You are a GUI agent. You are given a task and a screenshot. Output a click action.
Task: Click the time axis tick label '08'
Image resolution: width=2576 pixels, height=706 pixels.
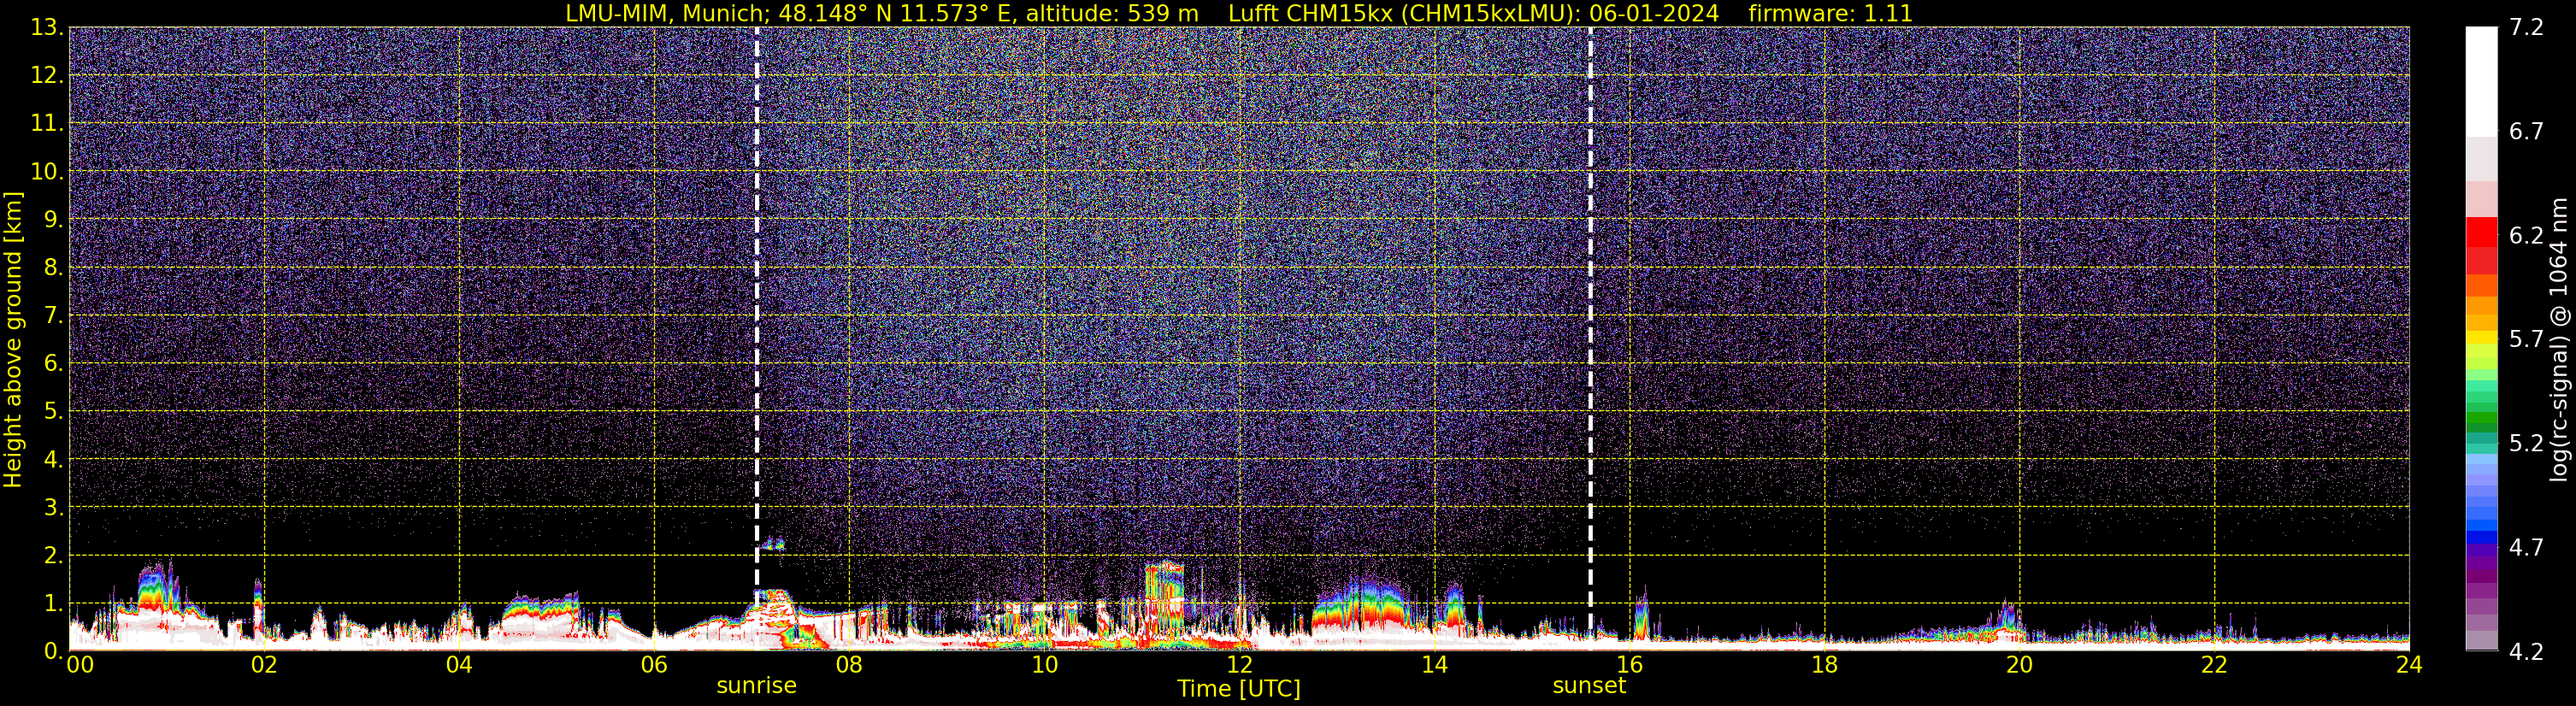849,665
